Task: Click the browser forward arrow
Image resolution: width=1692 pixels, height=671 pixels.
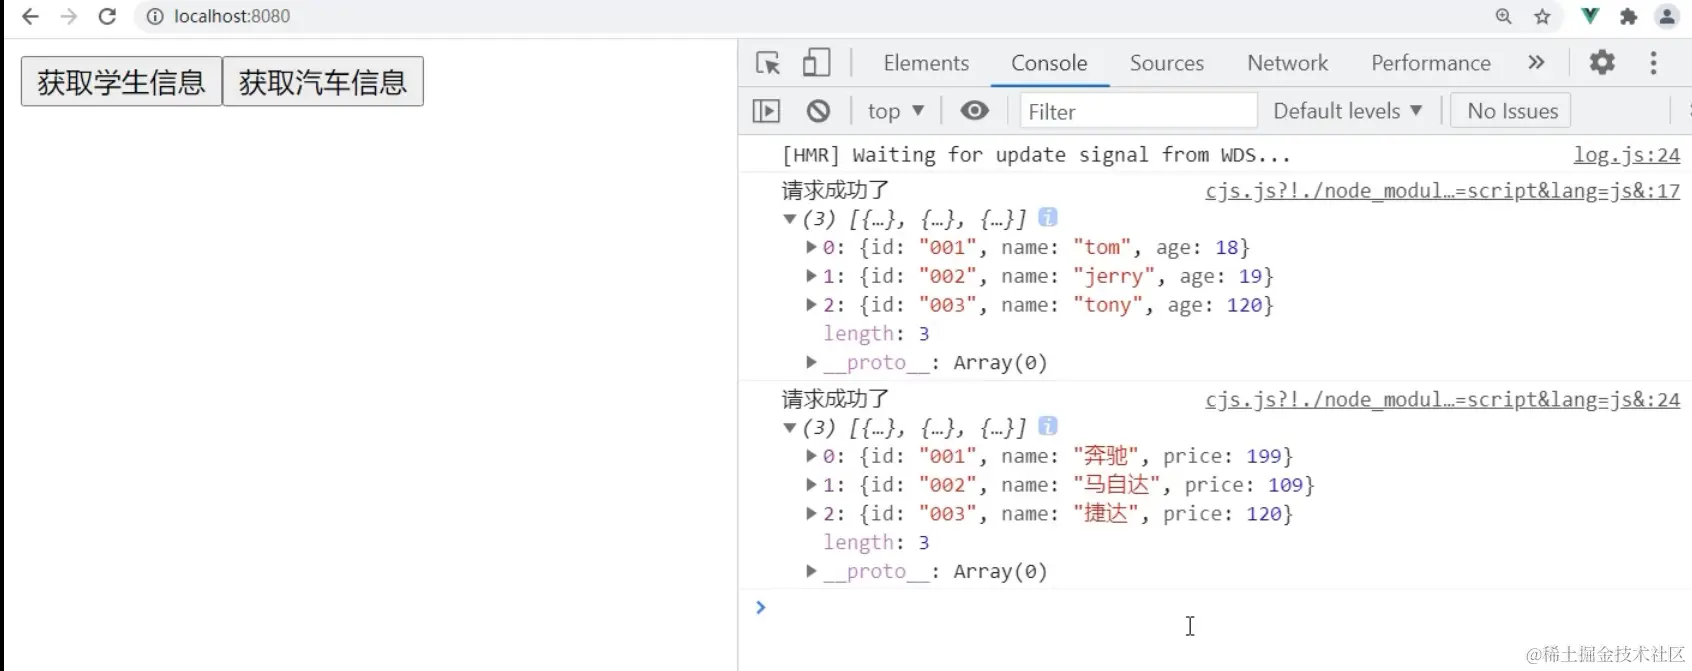Action: click(68, 16)
